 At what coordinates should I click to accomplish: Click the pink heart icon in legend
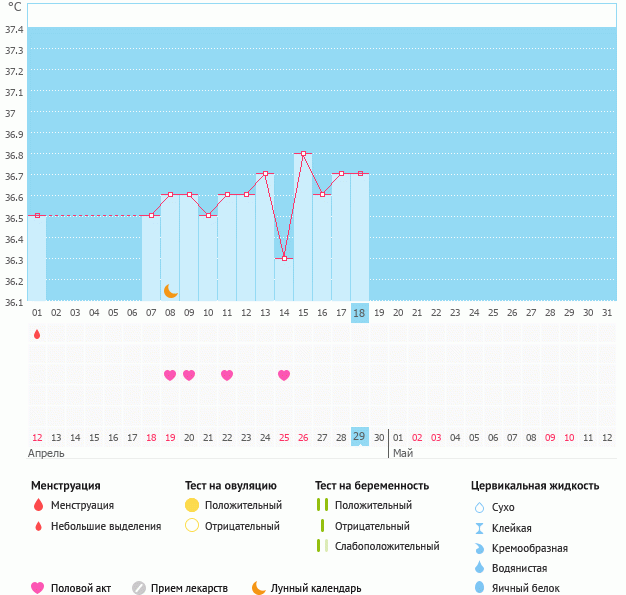click(x=38, y=588)
